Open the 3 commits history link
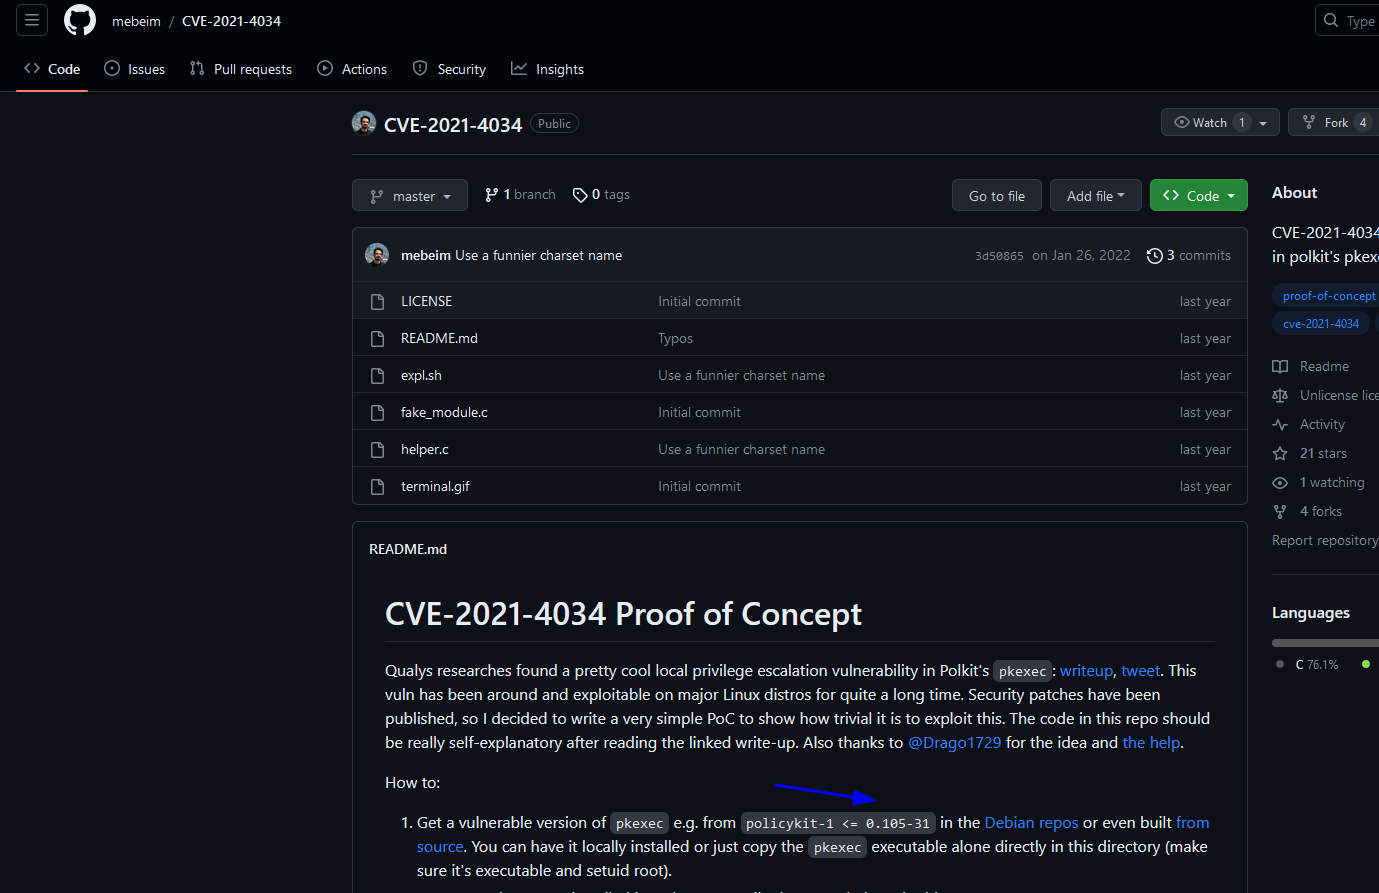 (1189, 255)
